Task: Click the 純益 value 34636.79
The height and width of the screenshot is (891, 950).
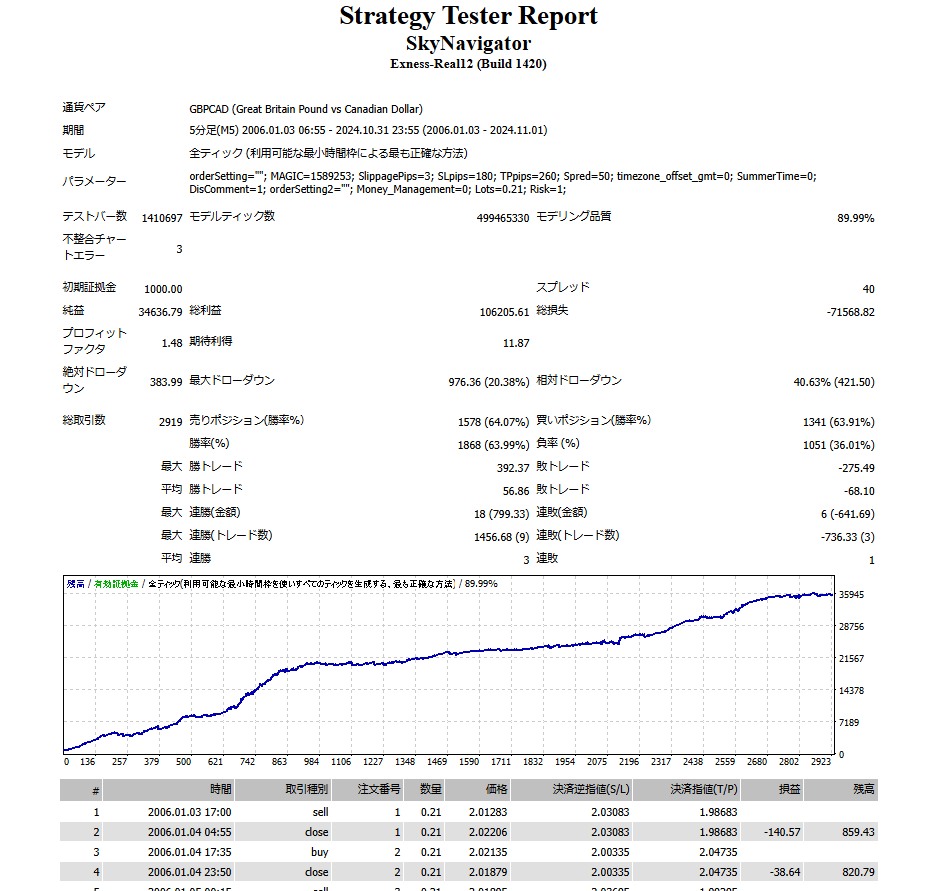Action: (x=160, y=312)
